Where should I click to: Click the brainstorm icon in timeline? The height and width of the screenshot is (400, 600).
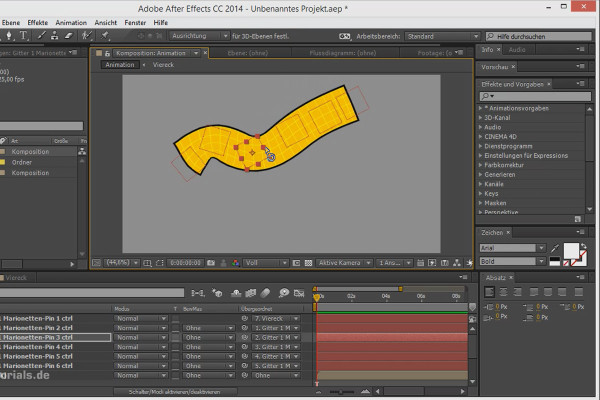(284, 293)
